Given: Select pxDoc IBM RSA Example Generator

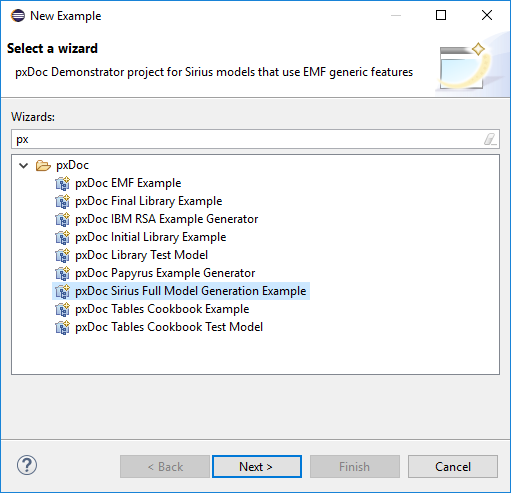Looking at the screenshot, I should [167, 219].
